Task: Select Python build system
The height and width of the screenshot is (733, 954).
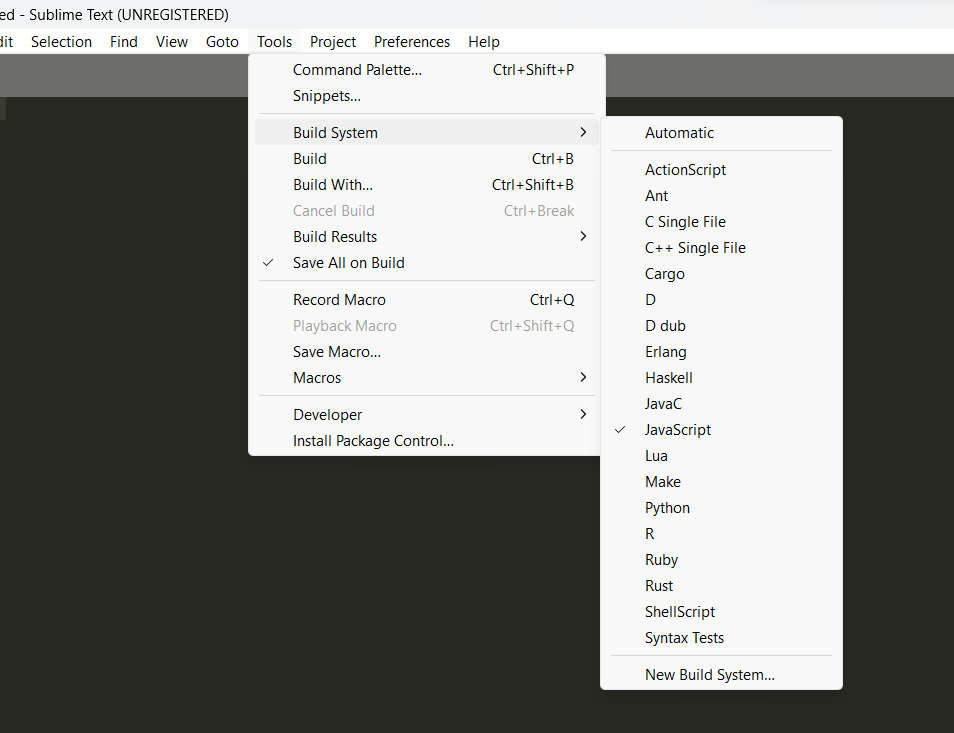Action: (x=721, y=508)
